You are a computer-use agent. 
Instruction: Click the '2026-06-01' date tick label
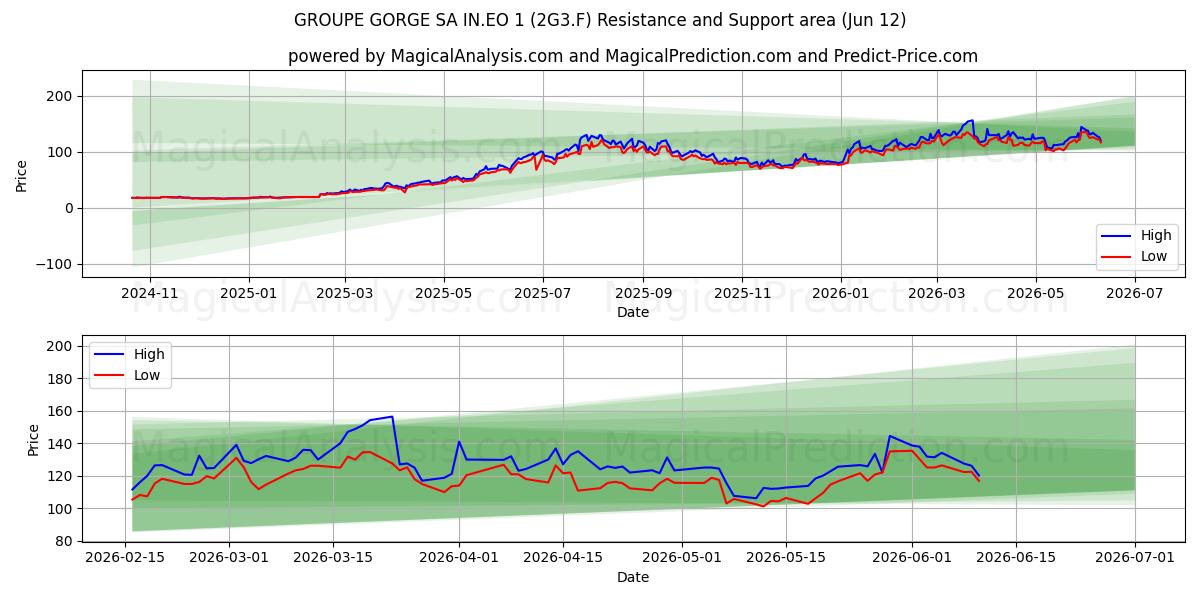point(912,557)
